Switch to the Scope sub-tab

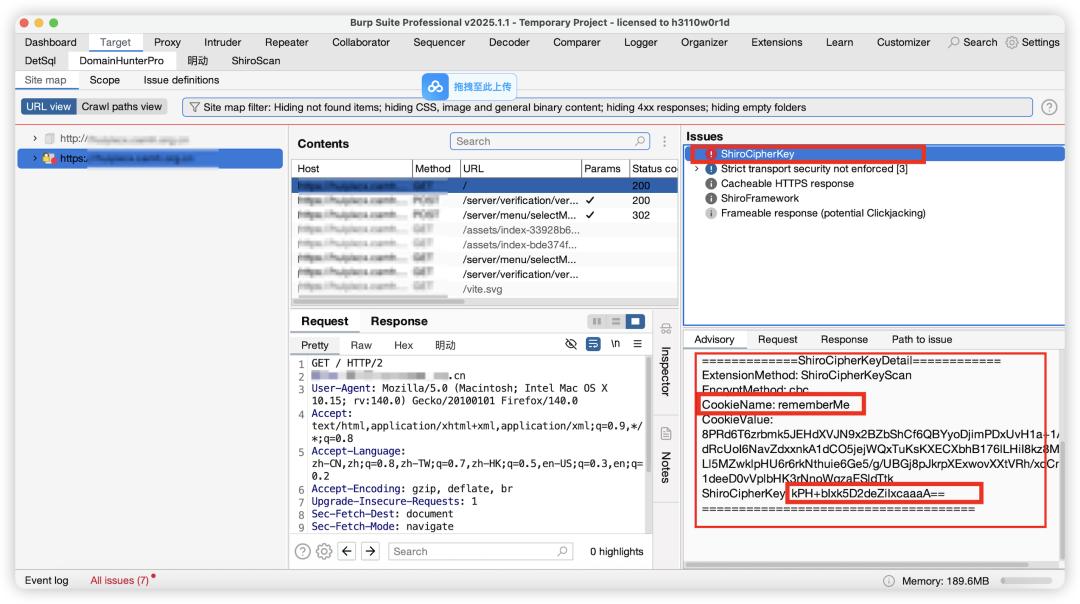pyautogui.click(x=105, y=80)
